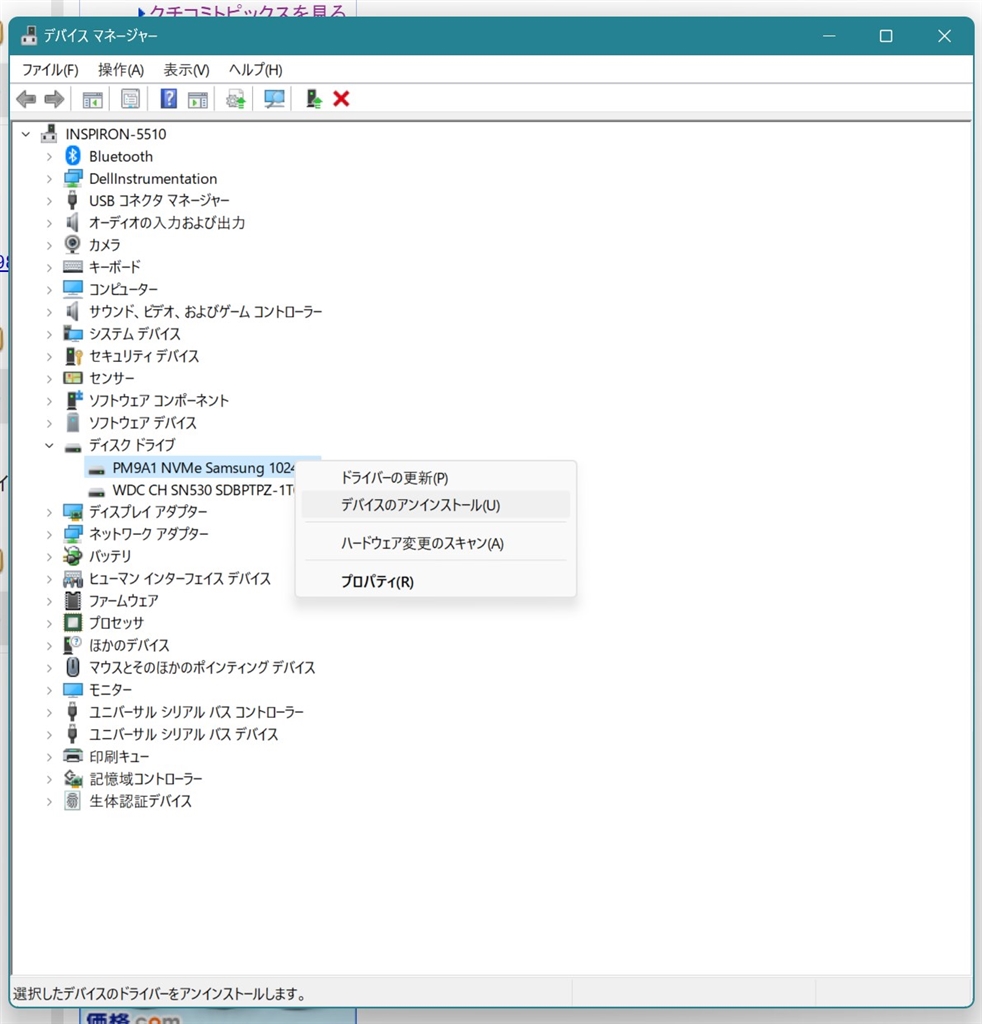Click the Bluetooth category icon
Image resolution: width=982 pixels, height=1024 pixels.
72,155
